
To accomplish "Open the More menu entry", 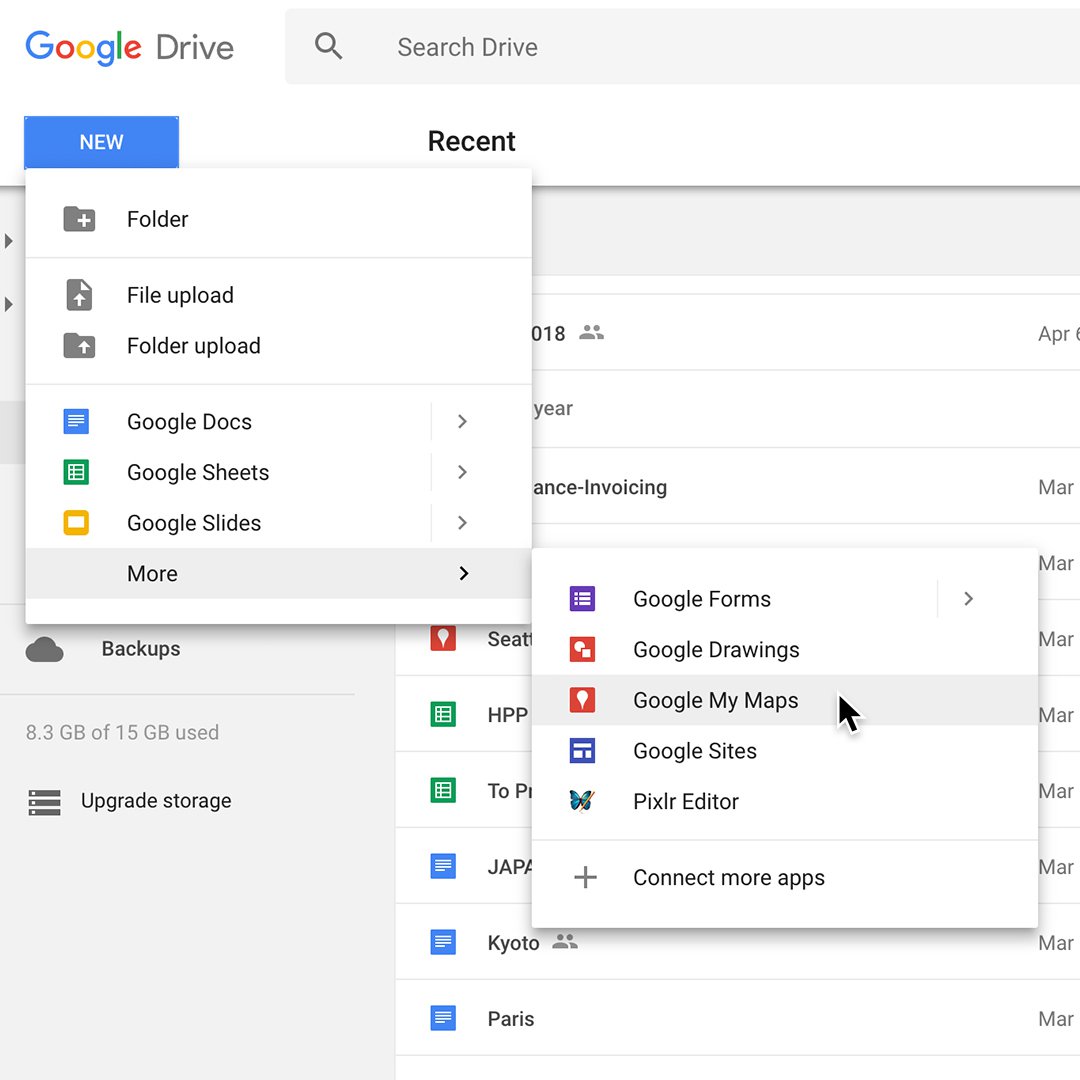I will click(278, 573).
